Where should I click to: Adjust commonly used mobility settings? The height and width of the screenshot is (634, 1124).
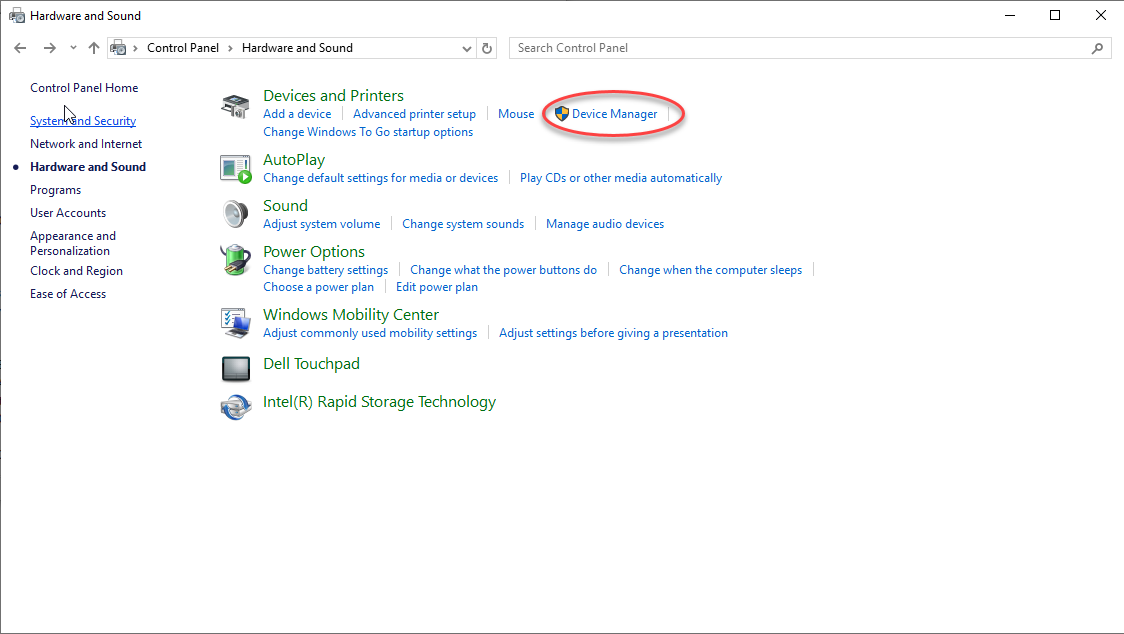(x=370, y=333)
